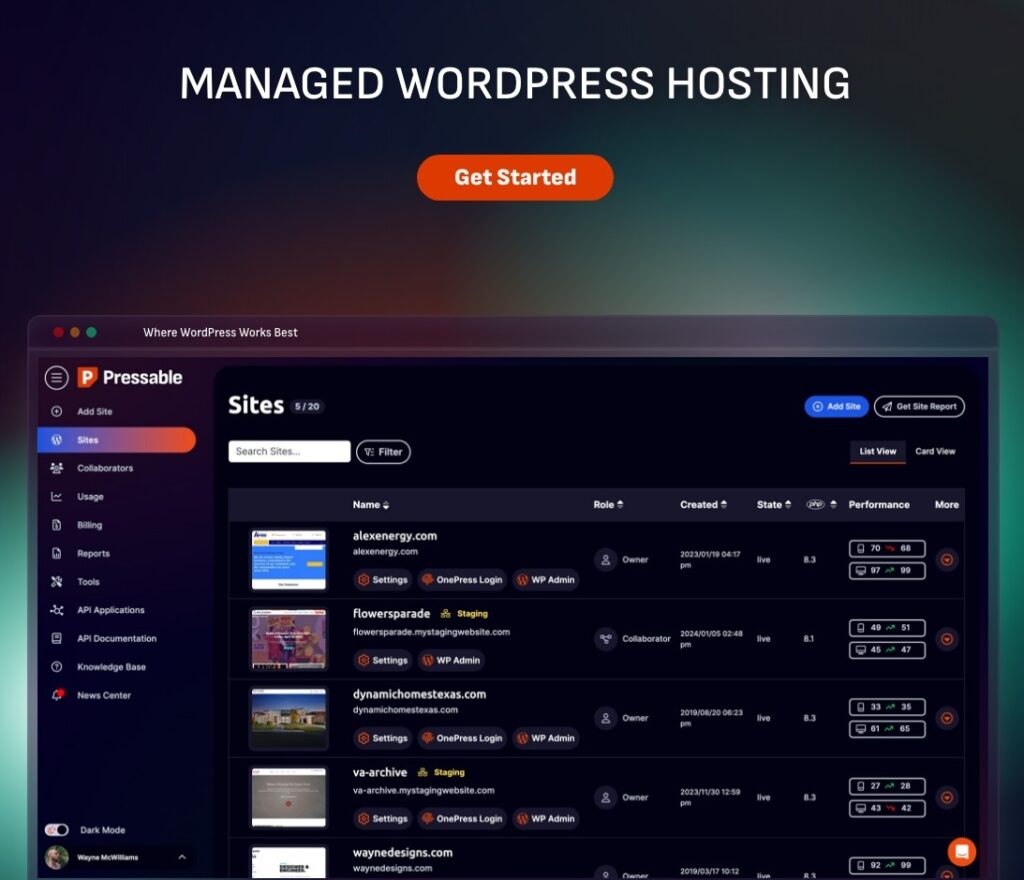Add a new site with Add Site button
1024x880 pixels.
[836, 406]
